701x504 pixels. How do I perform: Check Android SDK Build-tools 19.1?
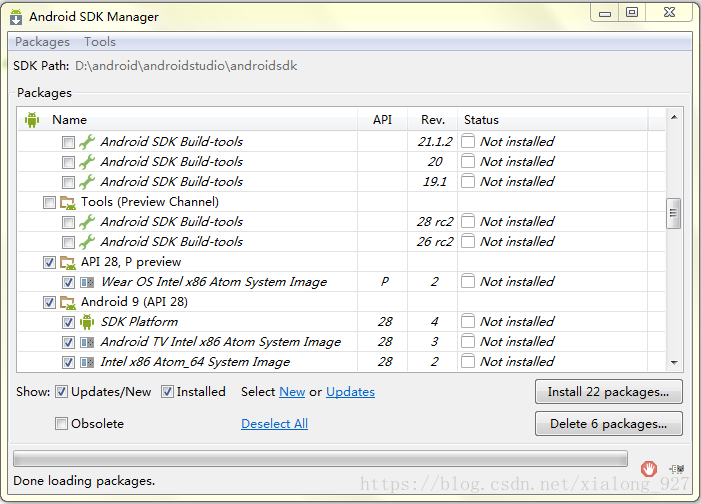[x=68, y=182]
